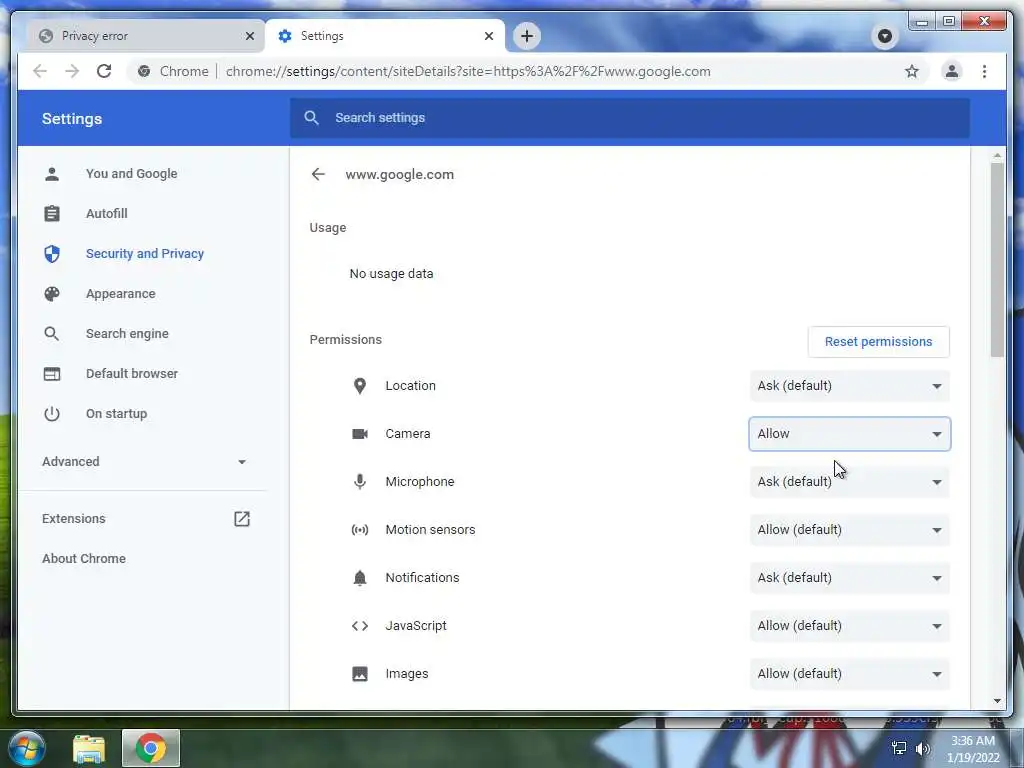The height and width of the screenshot is (768, 1024).
Task: Open the Images permission dropdown
Action: [x=850, y=674]
